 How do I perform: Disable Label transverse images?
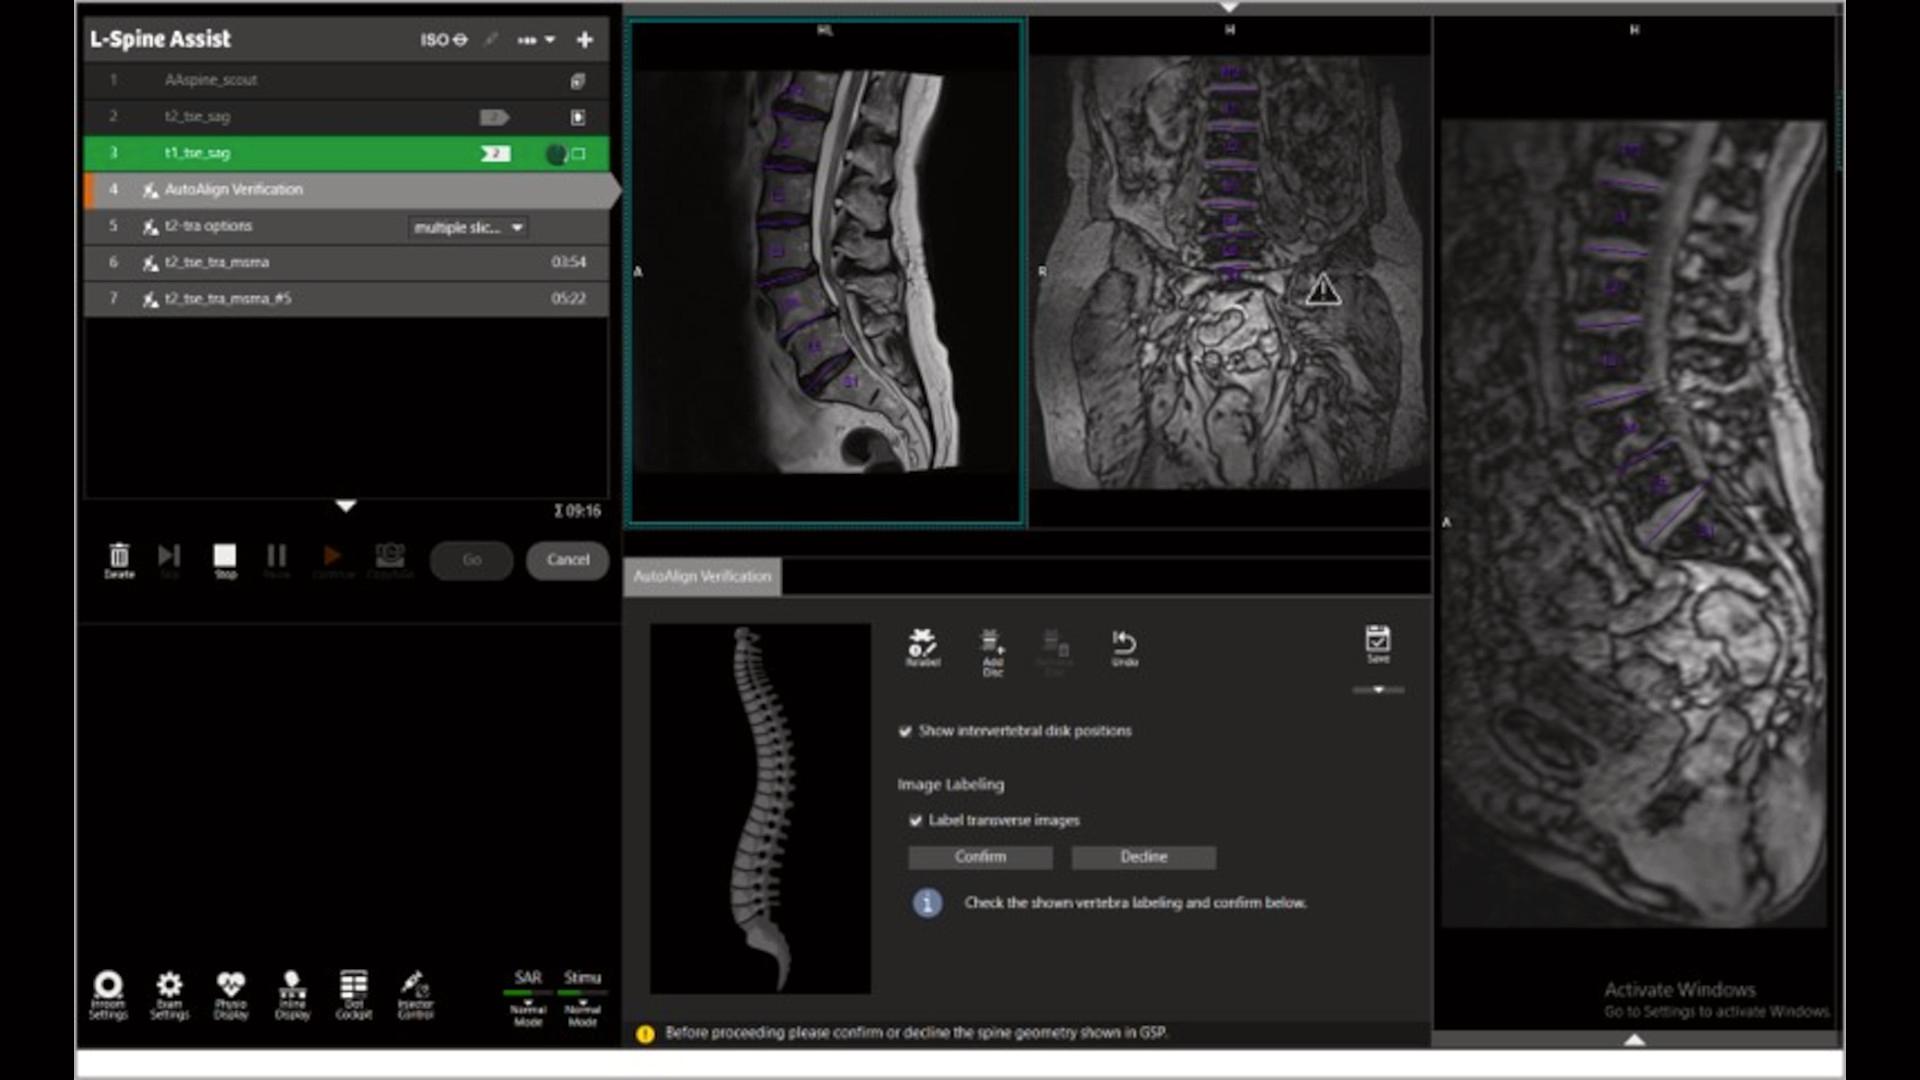(916, 819)
